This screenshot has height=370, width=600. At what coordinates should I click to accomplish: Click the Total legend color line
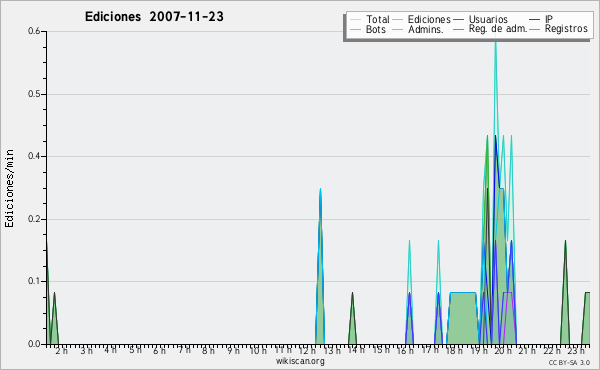(355, 20)
